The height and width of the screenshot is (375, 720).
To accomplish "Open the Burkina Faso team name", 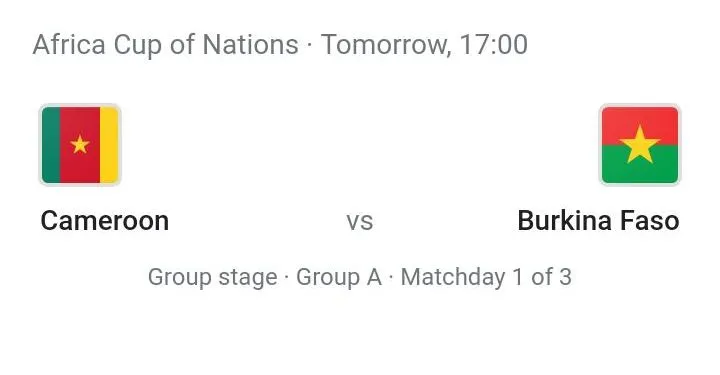I will tap(598, 221).
